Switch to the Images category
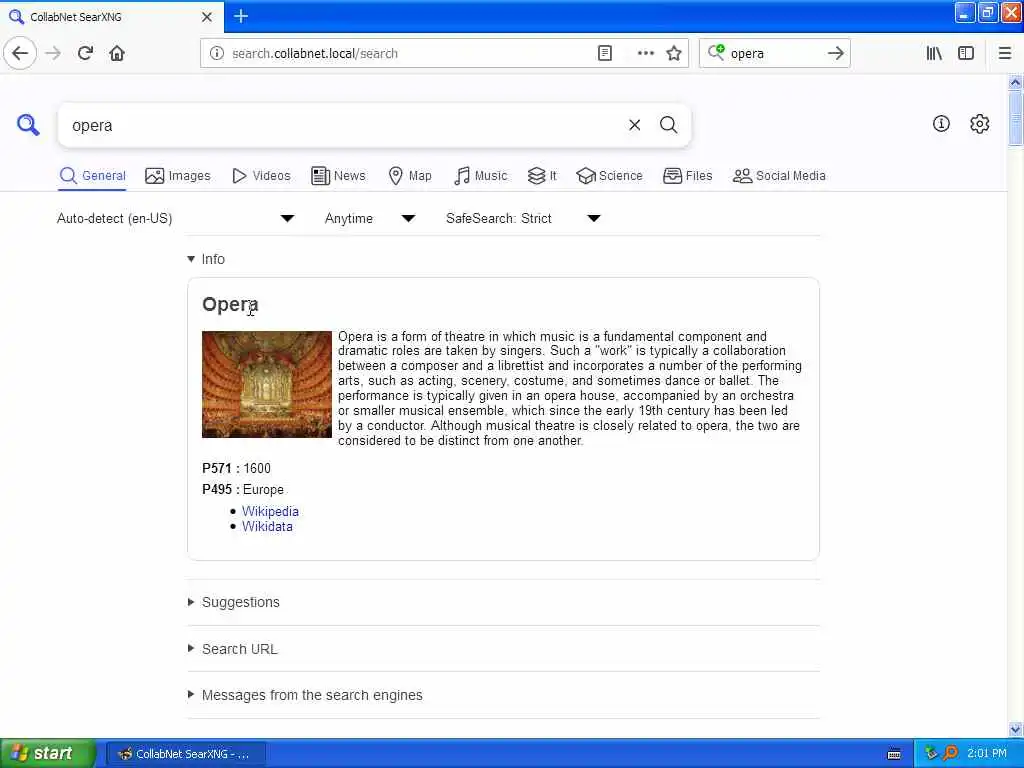The height and width of the screenshot is (768, 1024). 178,176
